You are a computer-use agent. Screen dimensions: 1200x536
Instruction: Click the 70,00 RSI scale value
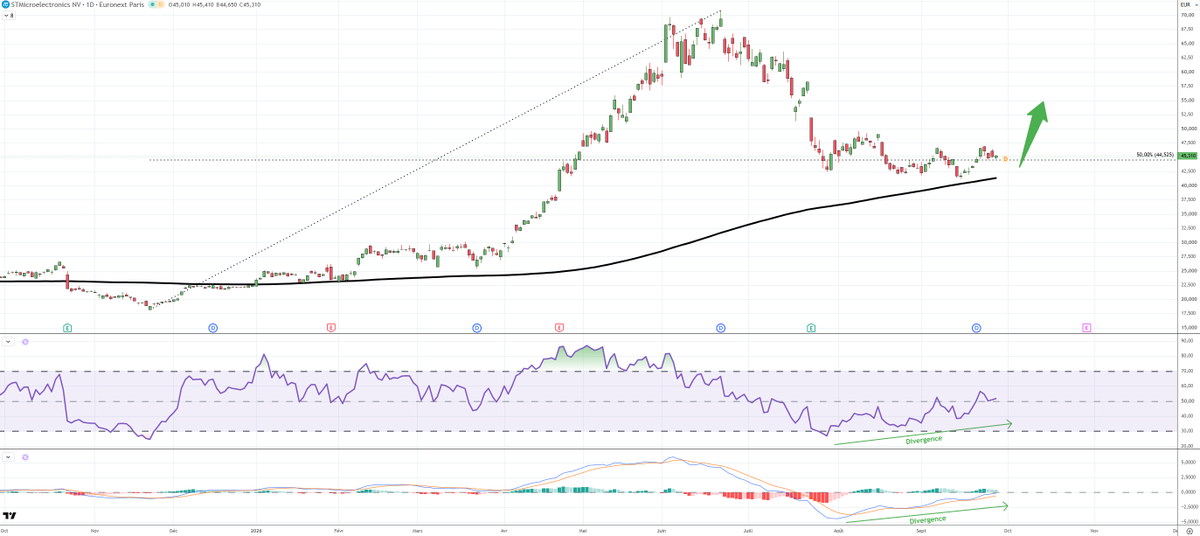point(1187,371)
